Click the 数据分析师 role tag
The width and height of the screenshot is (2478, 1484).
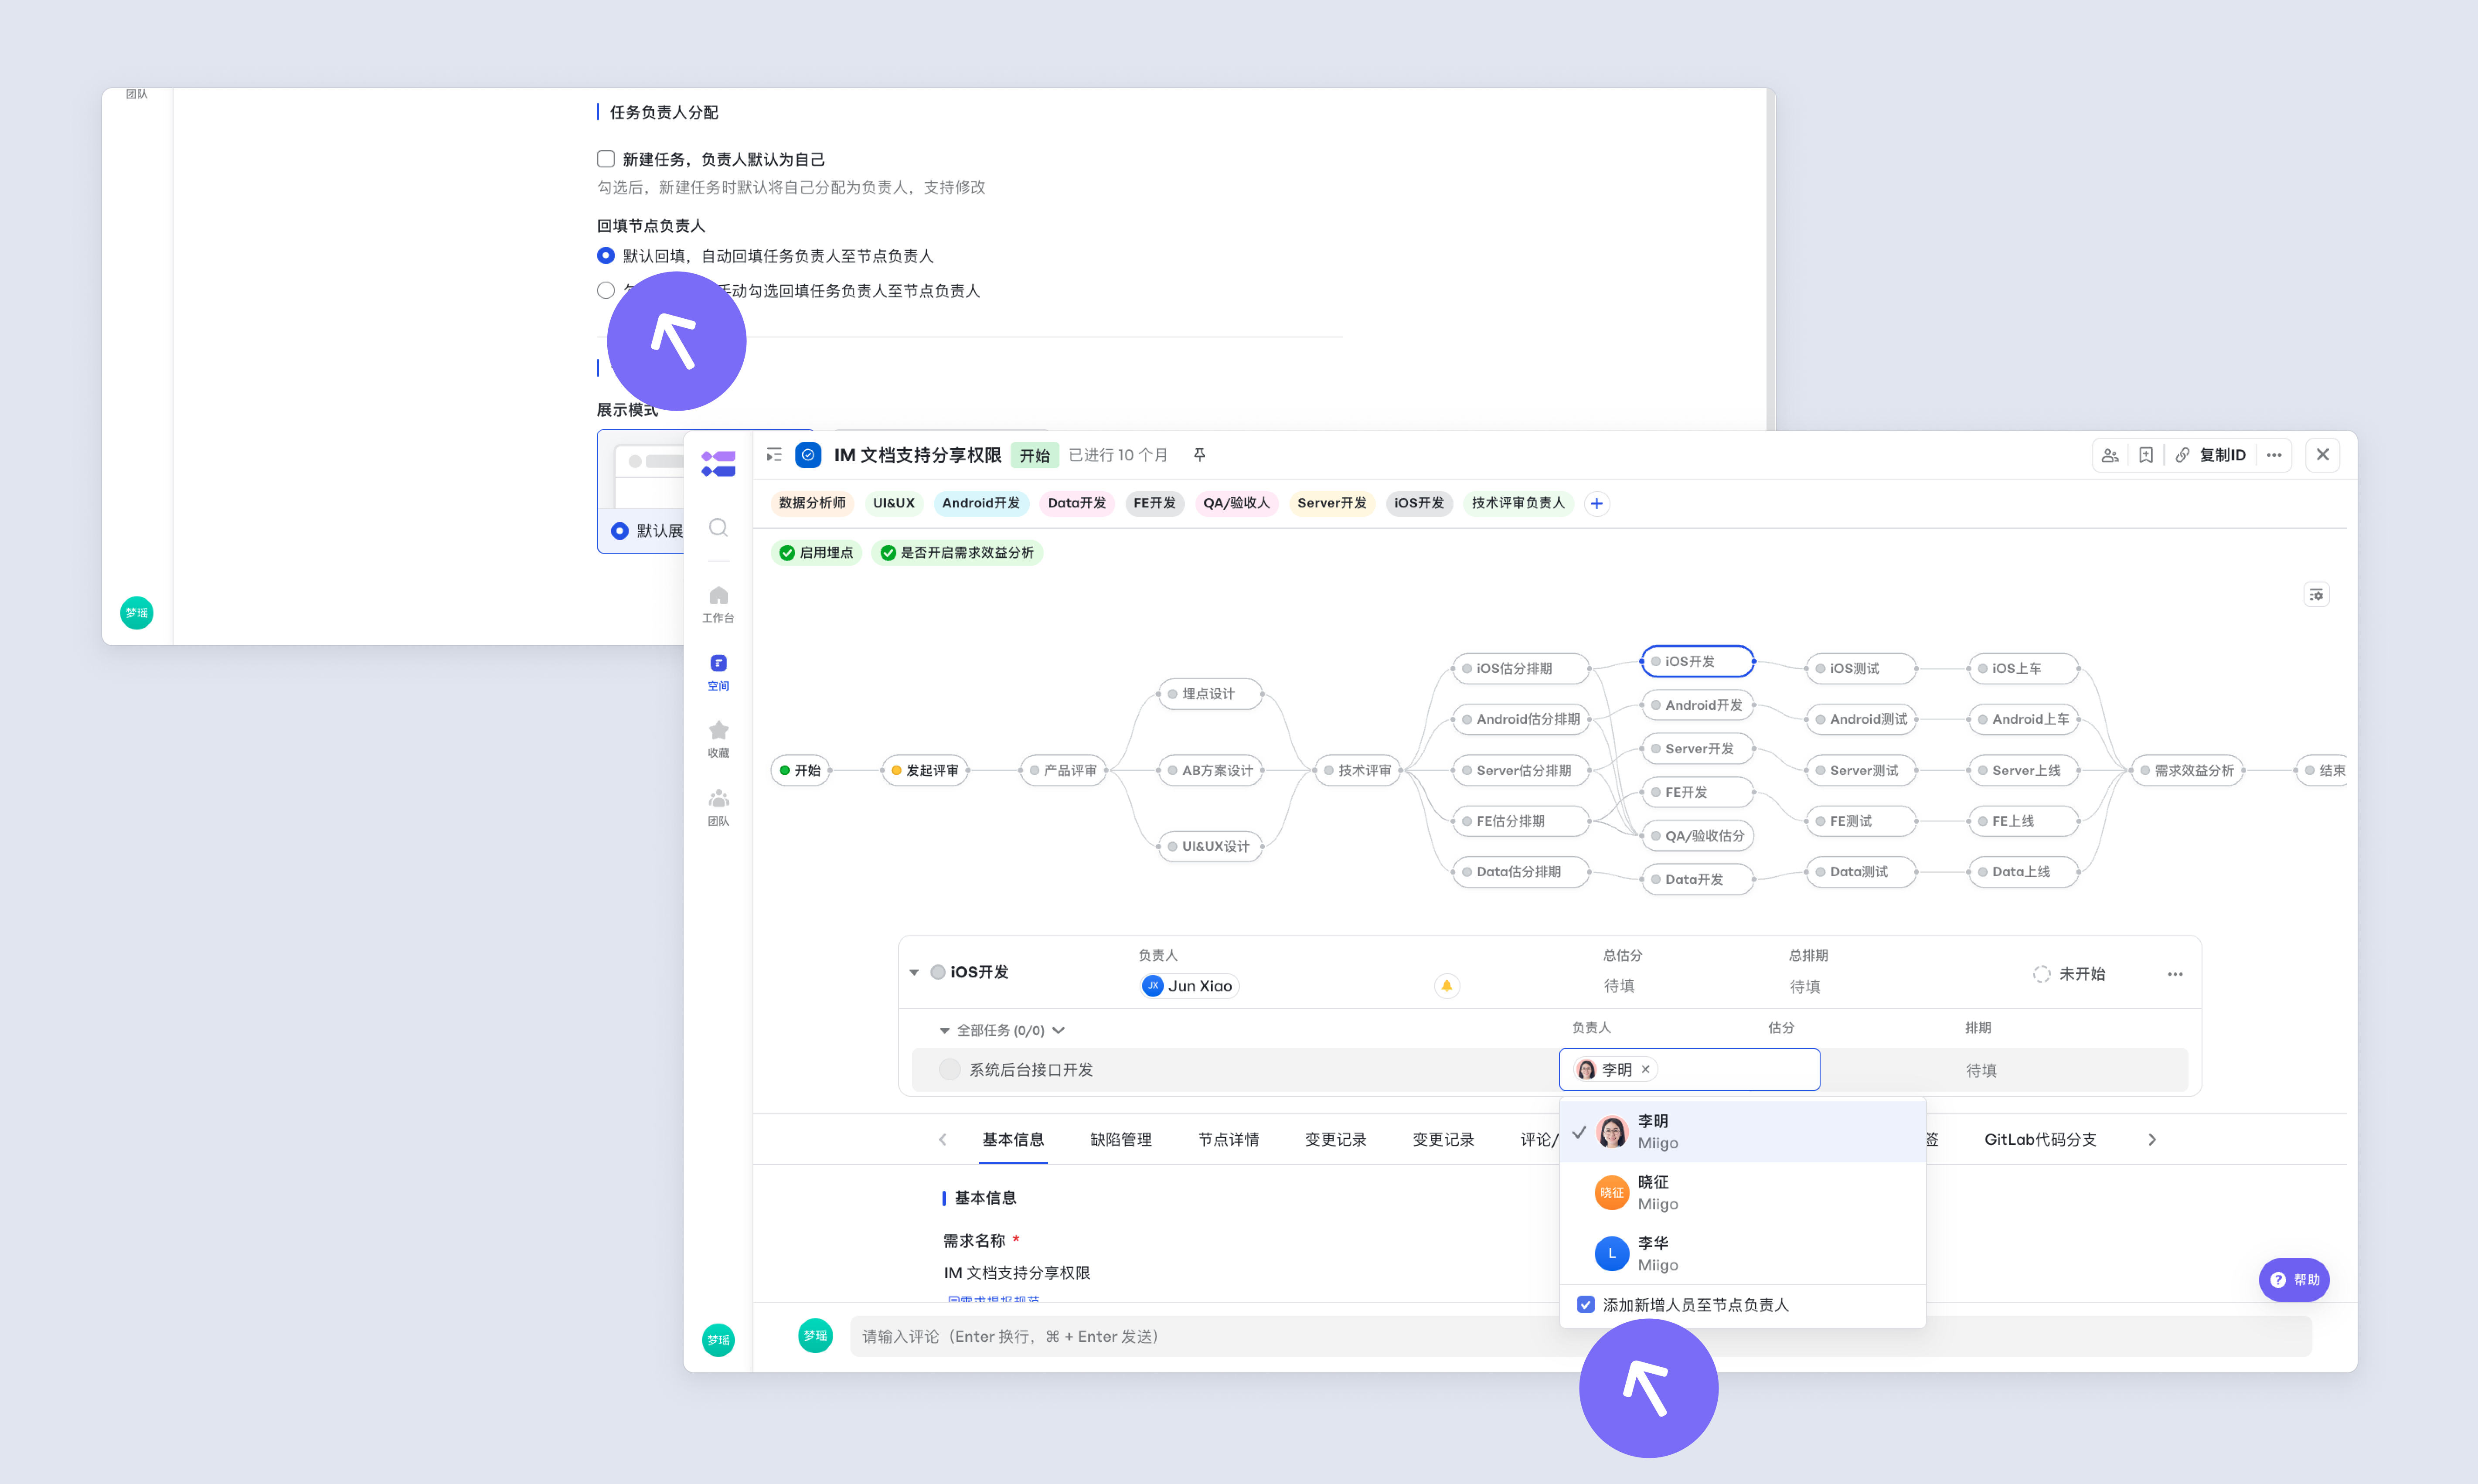tap(812, 503)
